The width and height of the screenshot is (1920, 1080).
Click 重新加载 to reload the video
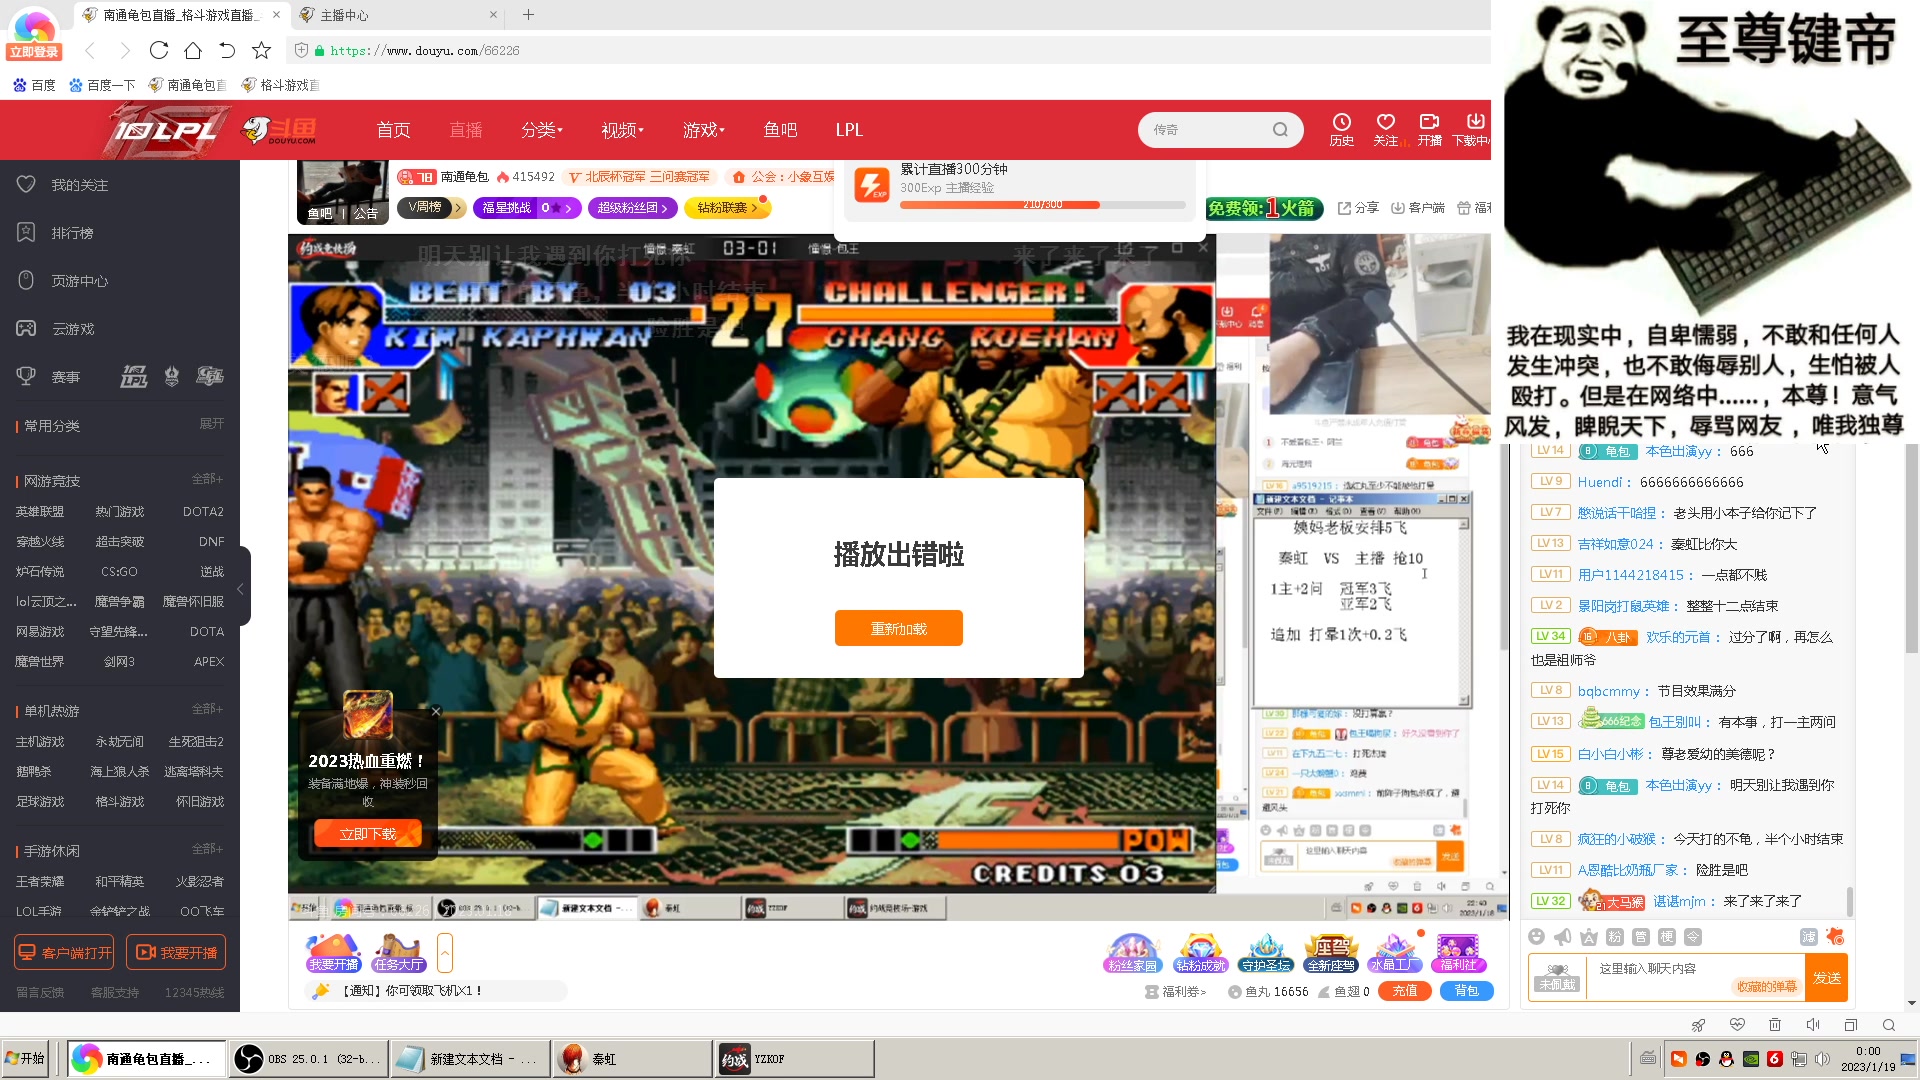pos(898,628)
